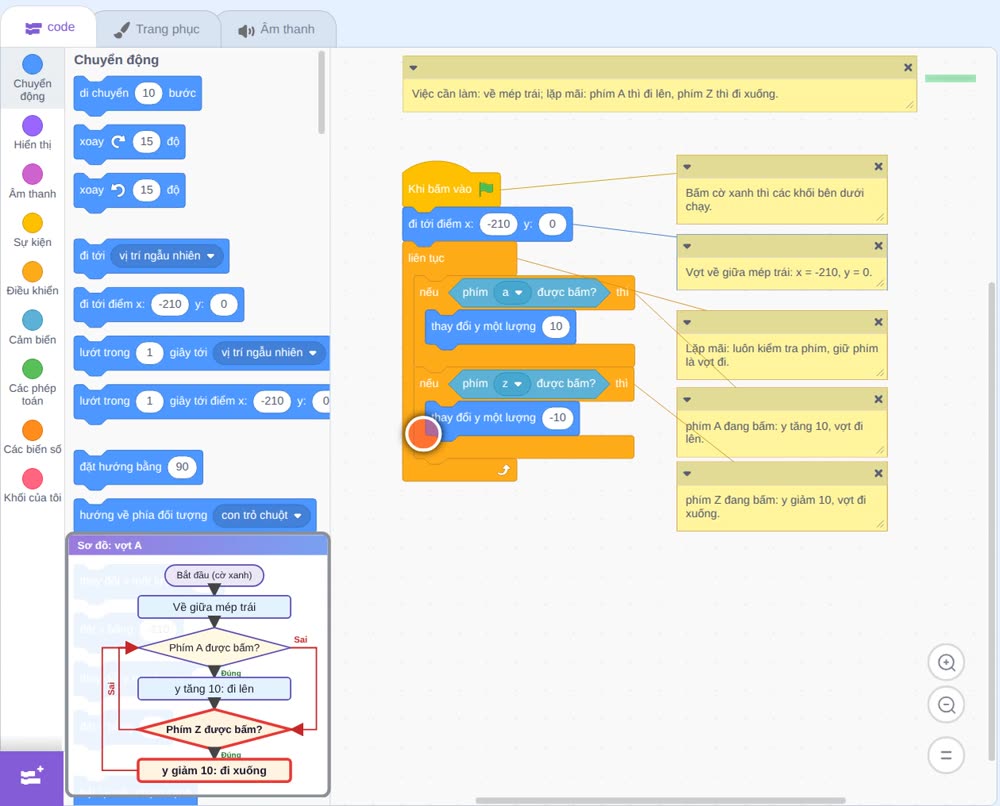This screenshot has height=806, width=1000.
Task: Open the vị trí ngẫu nhiên dropdown in the đi tới block
Action: pos(168,256)
